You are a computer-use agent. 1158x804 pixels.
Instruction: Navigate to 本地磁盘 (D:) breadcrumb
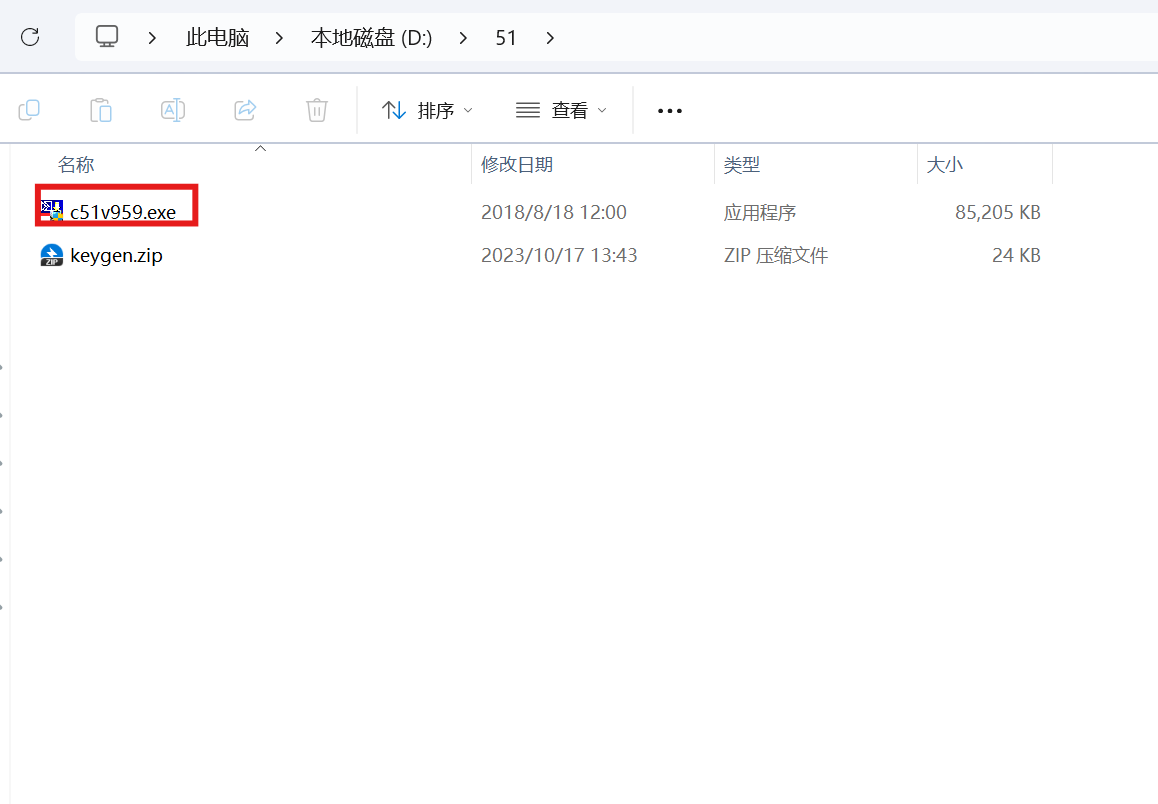(x=371, y=38)
